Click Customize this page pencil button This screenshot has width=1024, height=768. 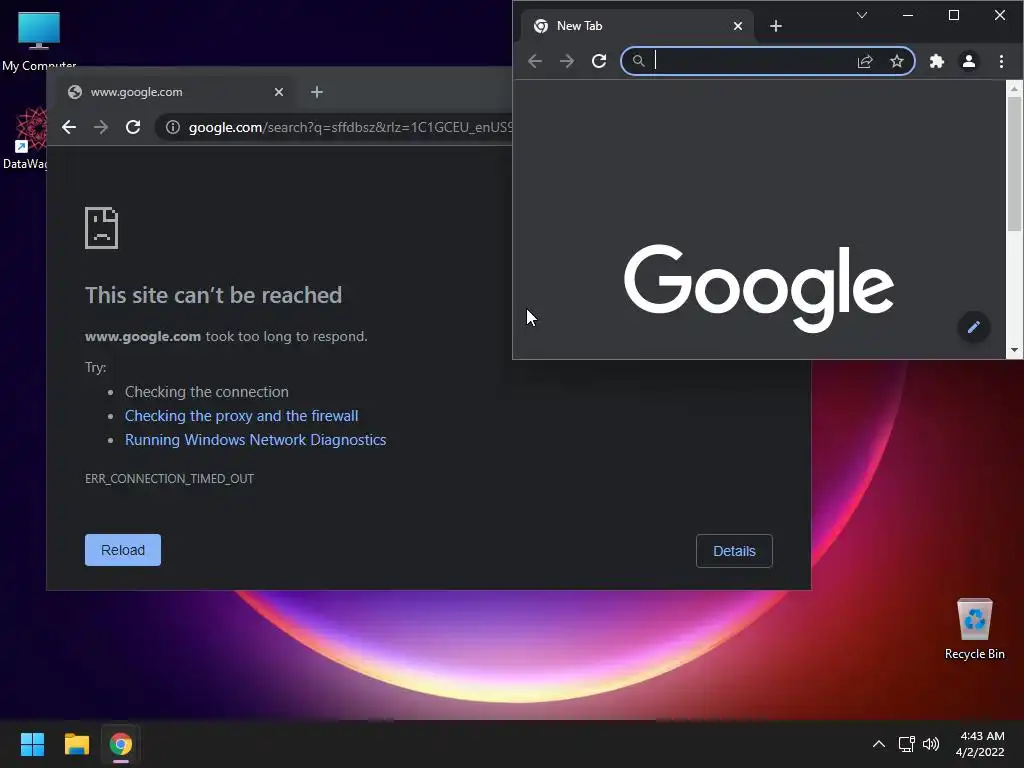974,327
